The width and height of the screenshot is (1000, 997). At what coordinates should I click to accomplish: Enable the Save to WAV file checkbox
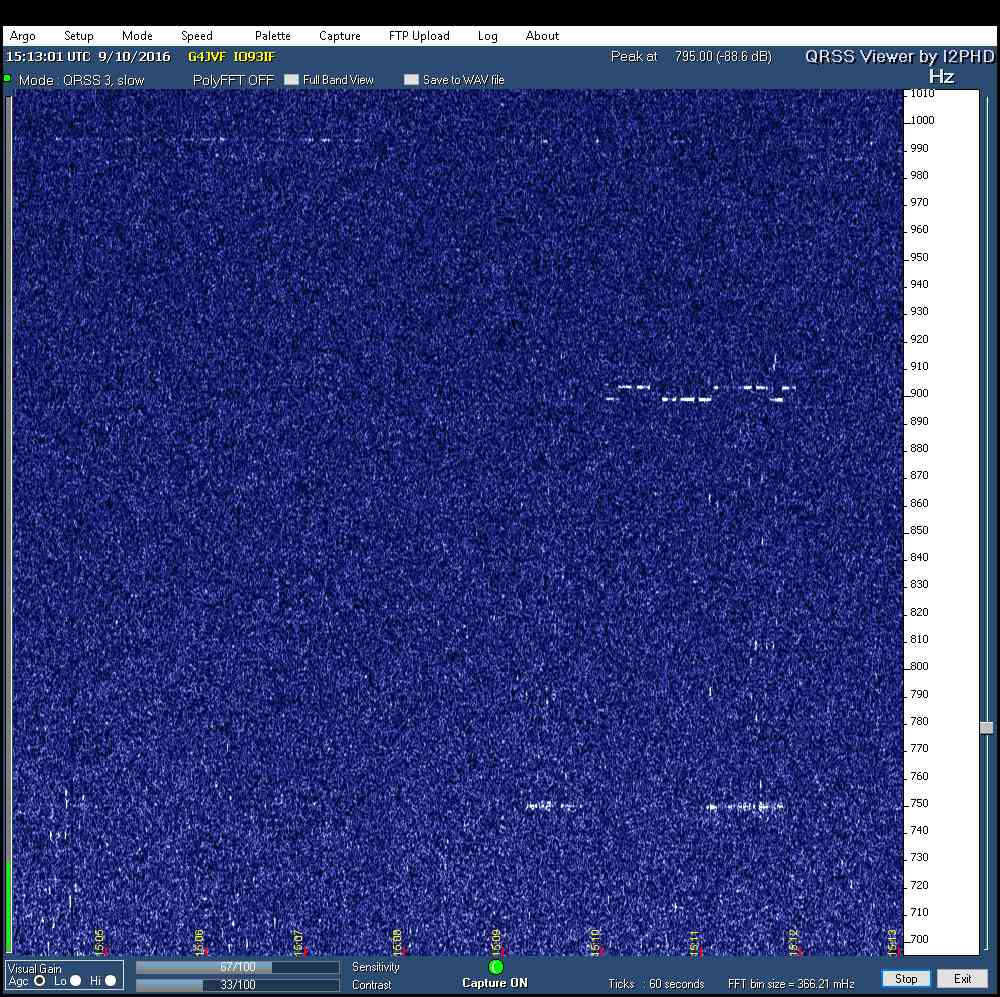click(411, 80)
